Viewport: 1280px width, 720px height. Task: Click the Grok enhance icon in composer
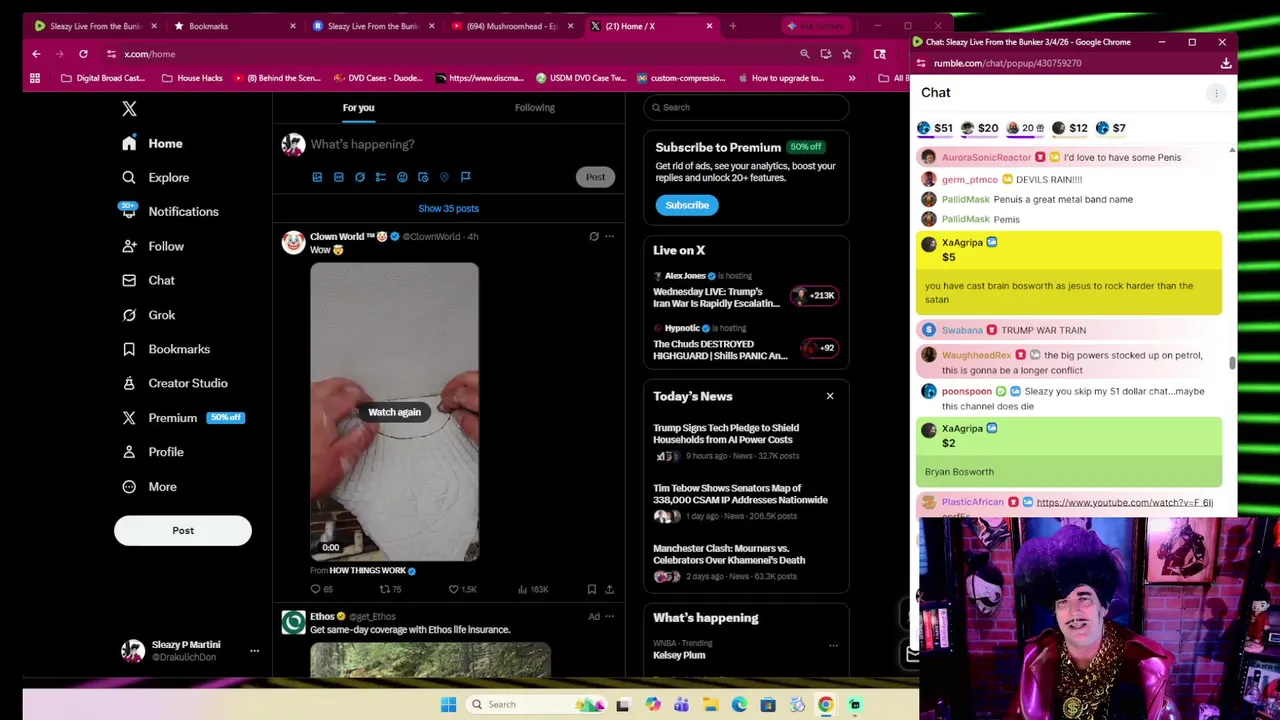[x=360, y=177]
